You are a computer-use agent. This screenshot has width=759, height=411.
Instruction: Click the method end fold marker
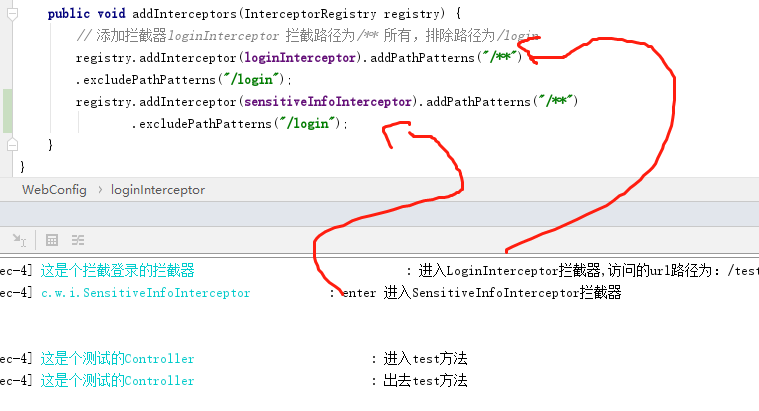click(x=13, y=144)
